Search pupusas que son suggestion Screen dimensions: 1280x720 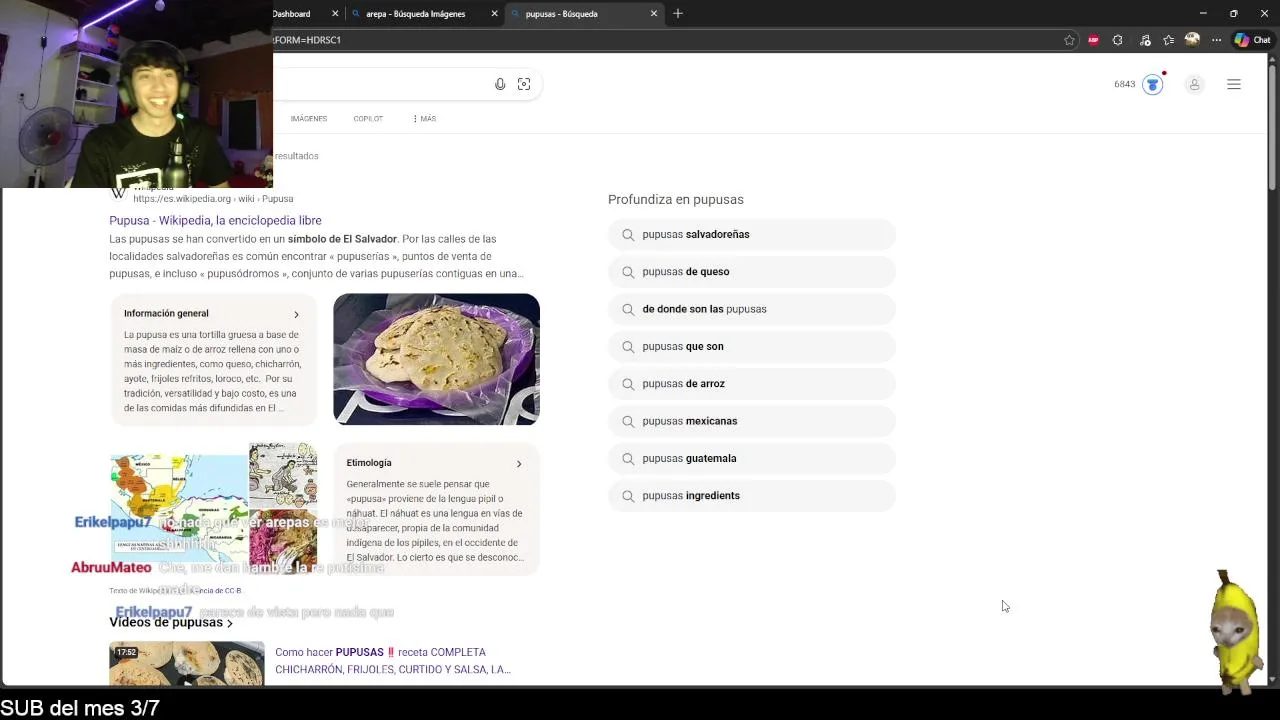(x=751, y=346)
